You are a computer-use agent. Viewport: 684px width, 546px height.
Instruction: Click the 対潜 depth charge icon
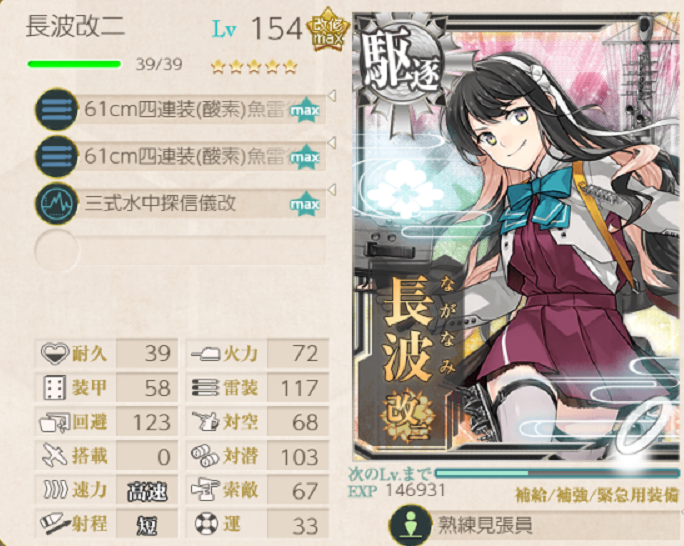coord(206,456)
